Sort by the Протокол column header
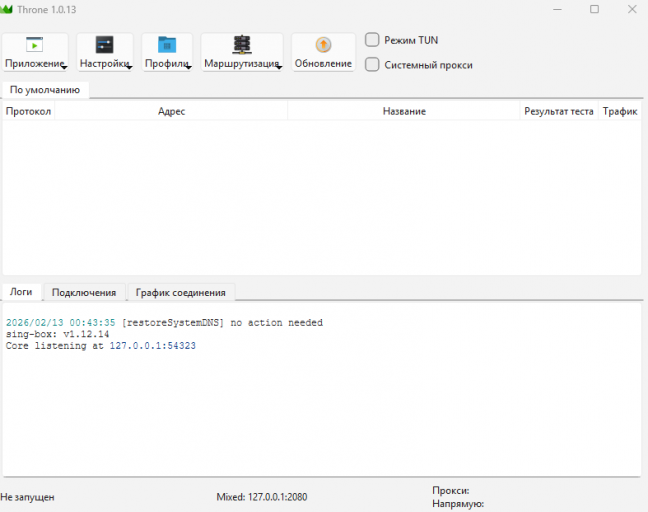Screen dimensions: 648x512 point(29,111)
